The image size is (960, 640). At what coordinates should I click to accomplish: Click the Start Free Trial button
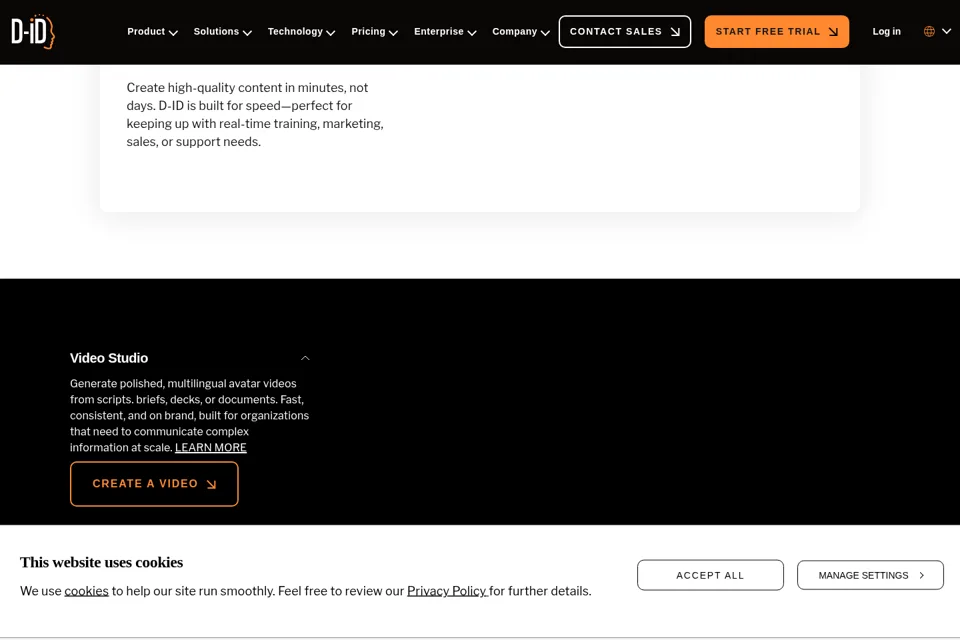[776, 31]
